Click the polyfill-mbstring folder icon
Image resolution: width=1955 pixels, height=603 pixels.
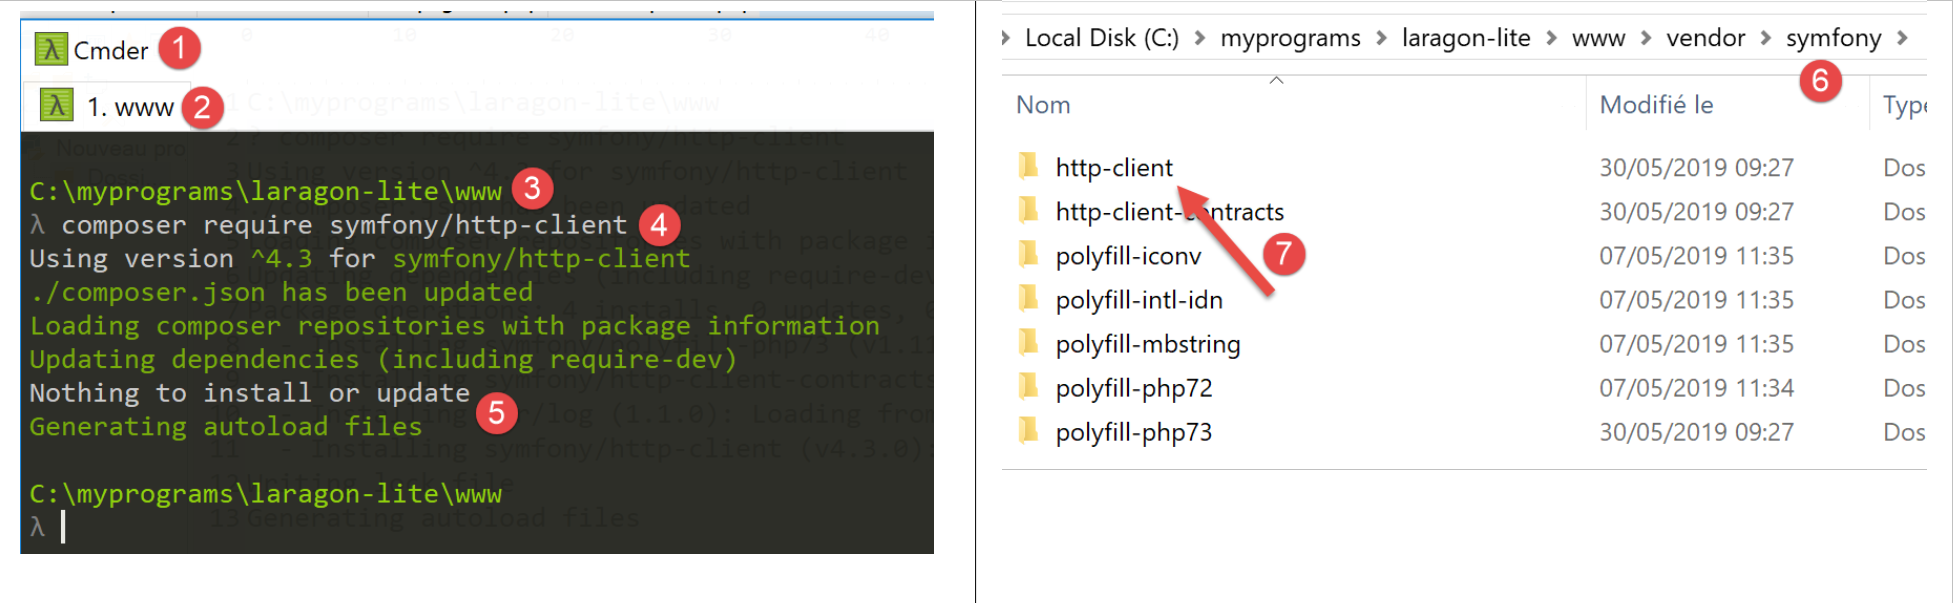coord(1028,343)
